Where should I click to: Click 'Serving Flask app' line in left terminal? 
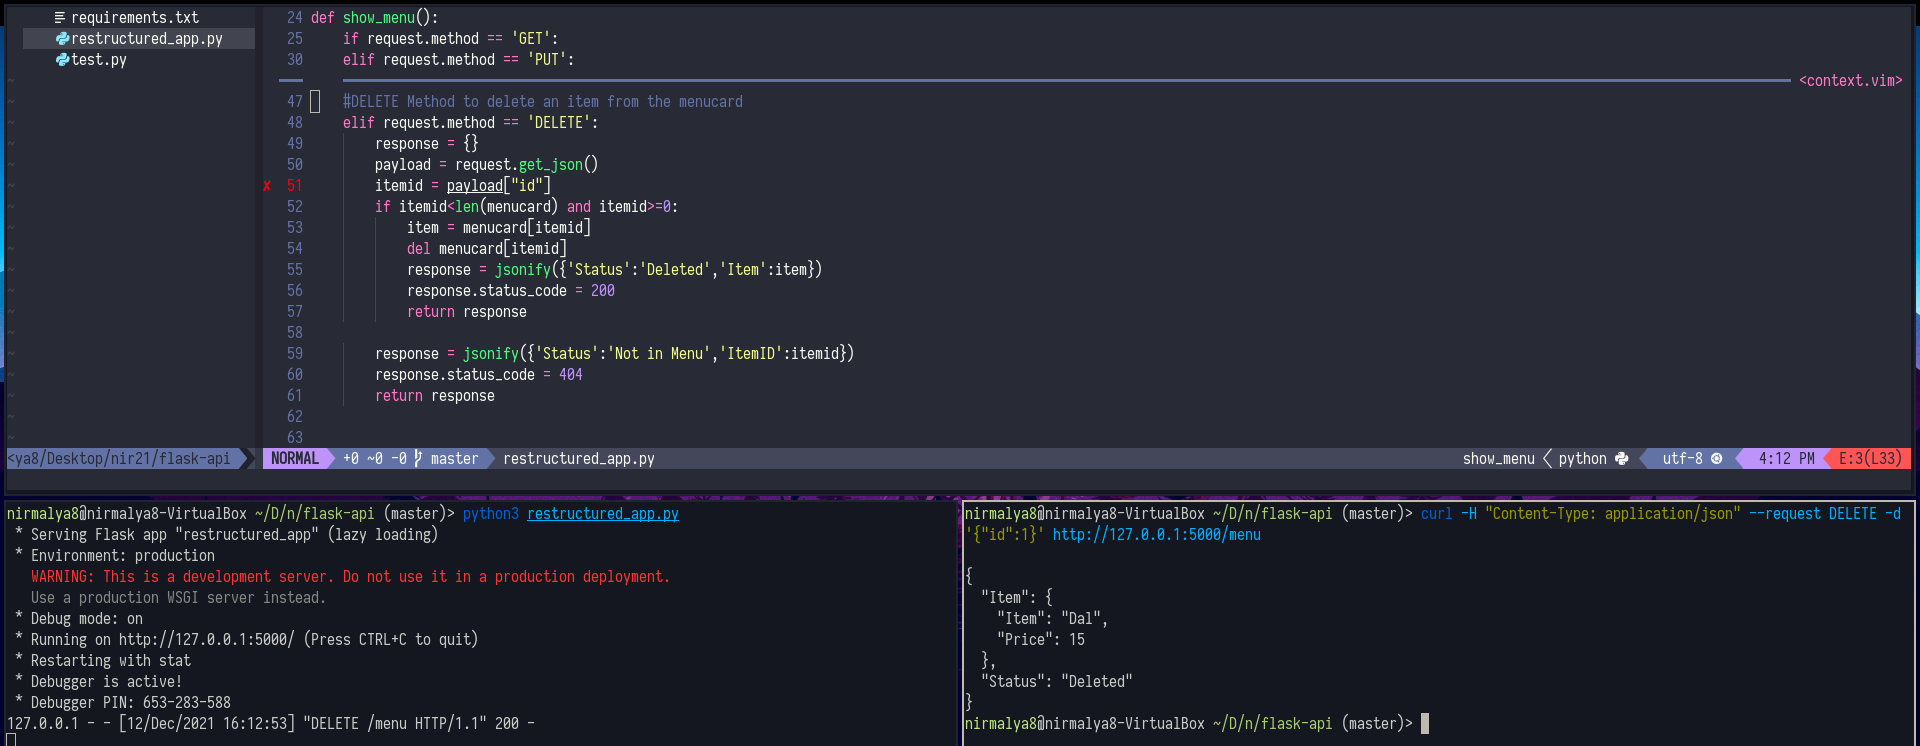click(x=235, y=535)
